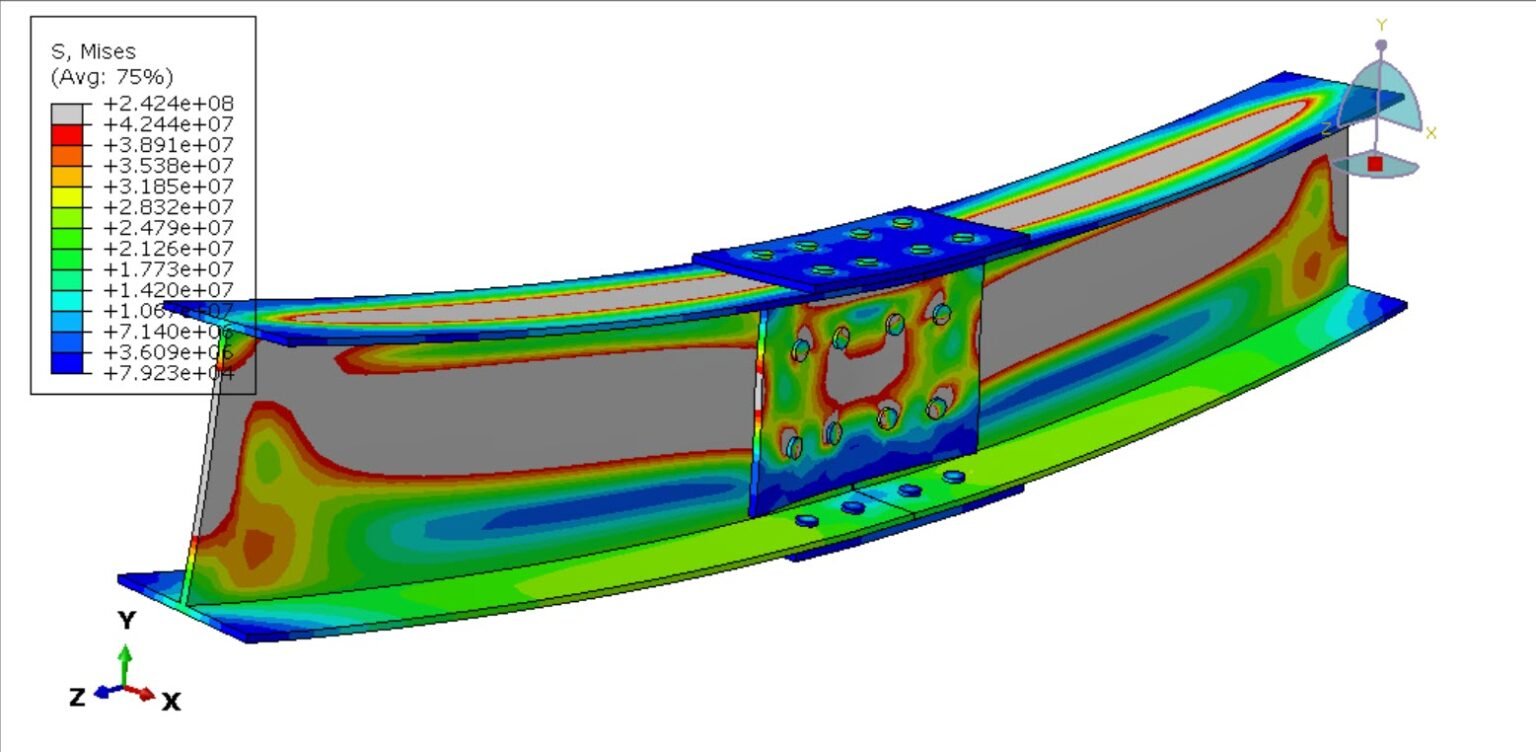Click the X axis label on the compass
This screenshot has width=1536, height=752.
tap(1431, 132)
